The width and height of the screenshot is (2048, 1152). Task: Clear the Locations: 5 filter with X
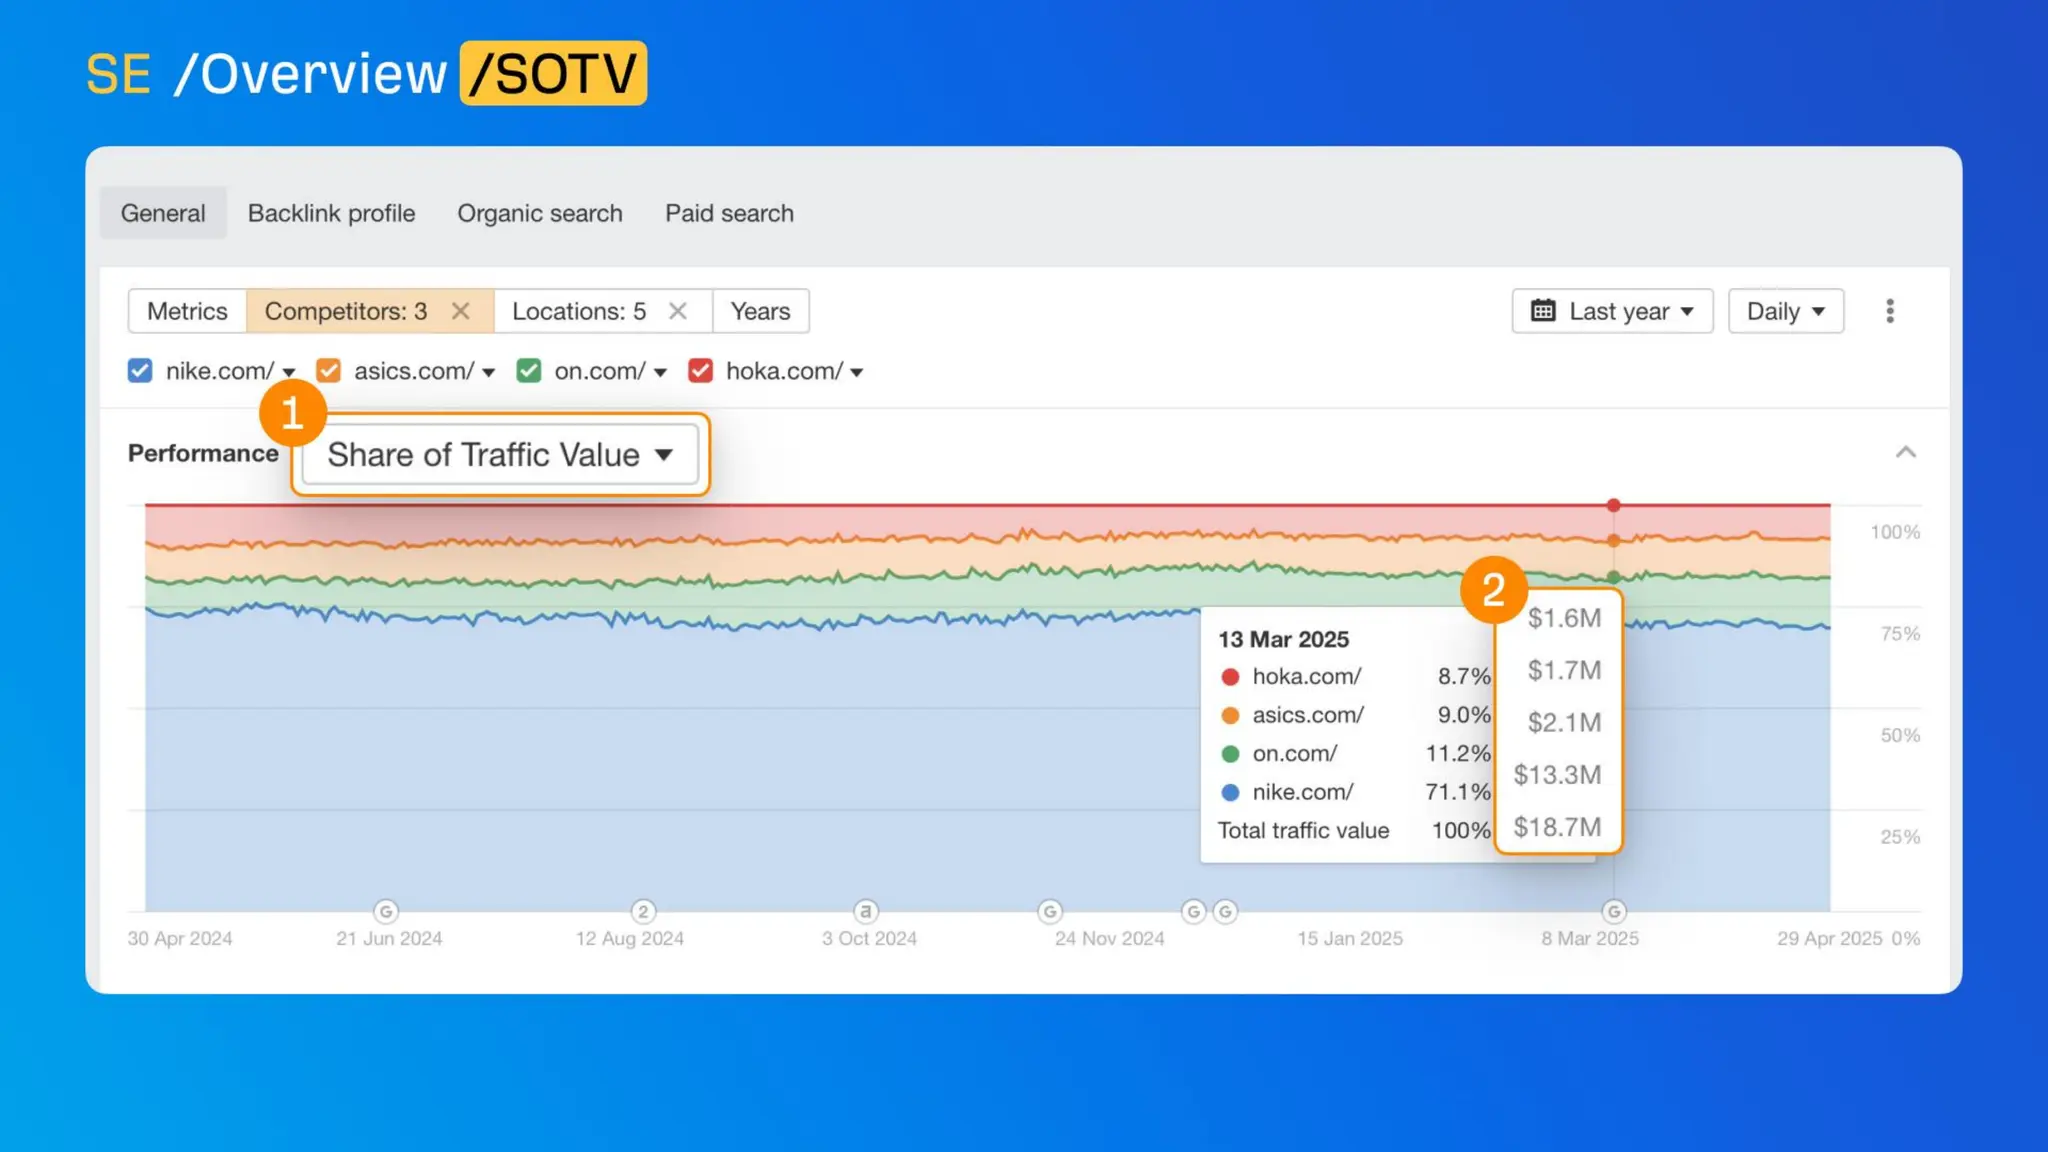pyautogui.click(x=677, y=311)
